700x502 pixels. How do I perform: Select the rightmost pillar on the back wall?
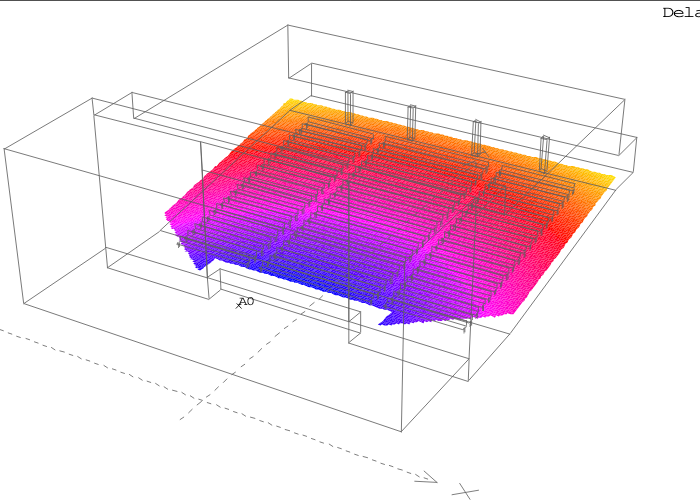[x=545, y=152]
